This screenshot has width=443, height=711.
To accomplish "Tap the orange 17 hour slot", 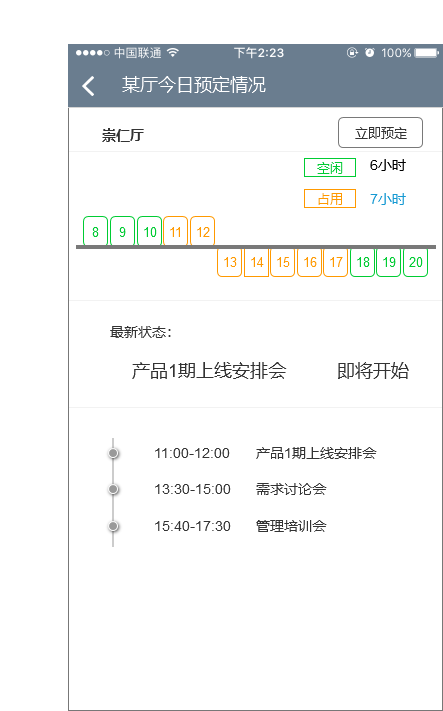I will click(336, 262).
